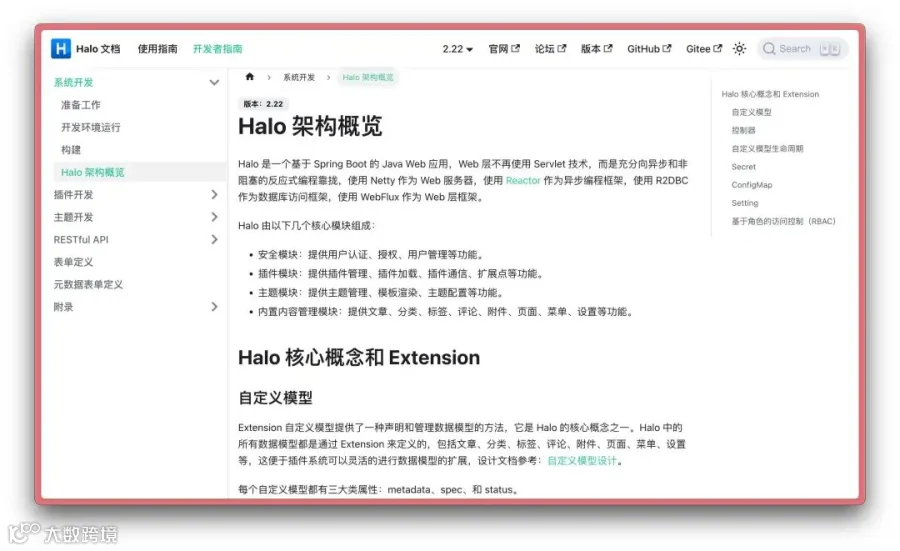
Task: Click the Halo blue H logo
Action: click(x=61, y=49)
